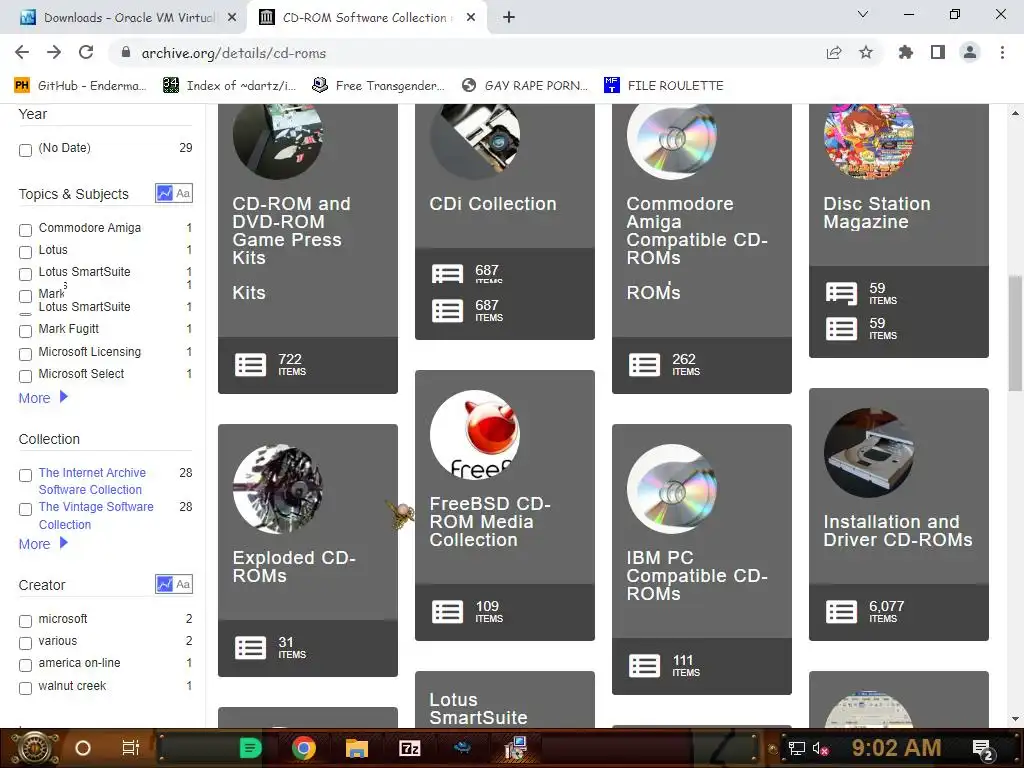Tick the walnut creek creator checkbox
The image size is (1024, 768).
(25, 688)
